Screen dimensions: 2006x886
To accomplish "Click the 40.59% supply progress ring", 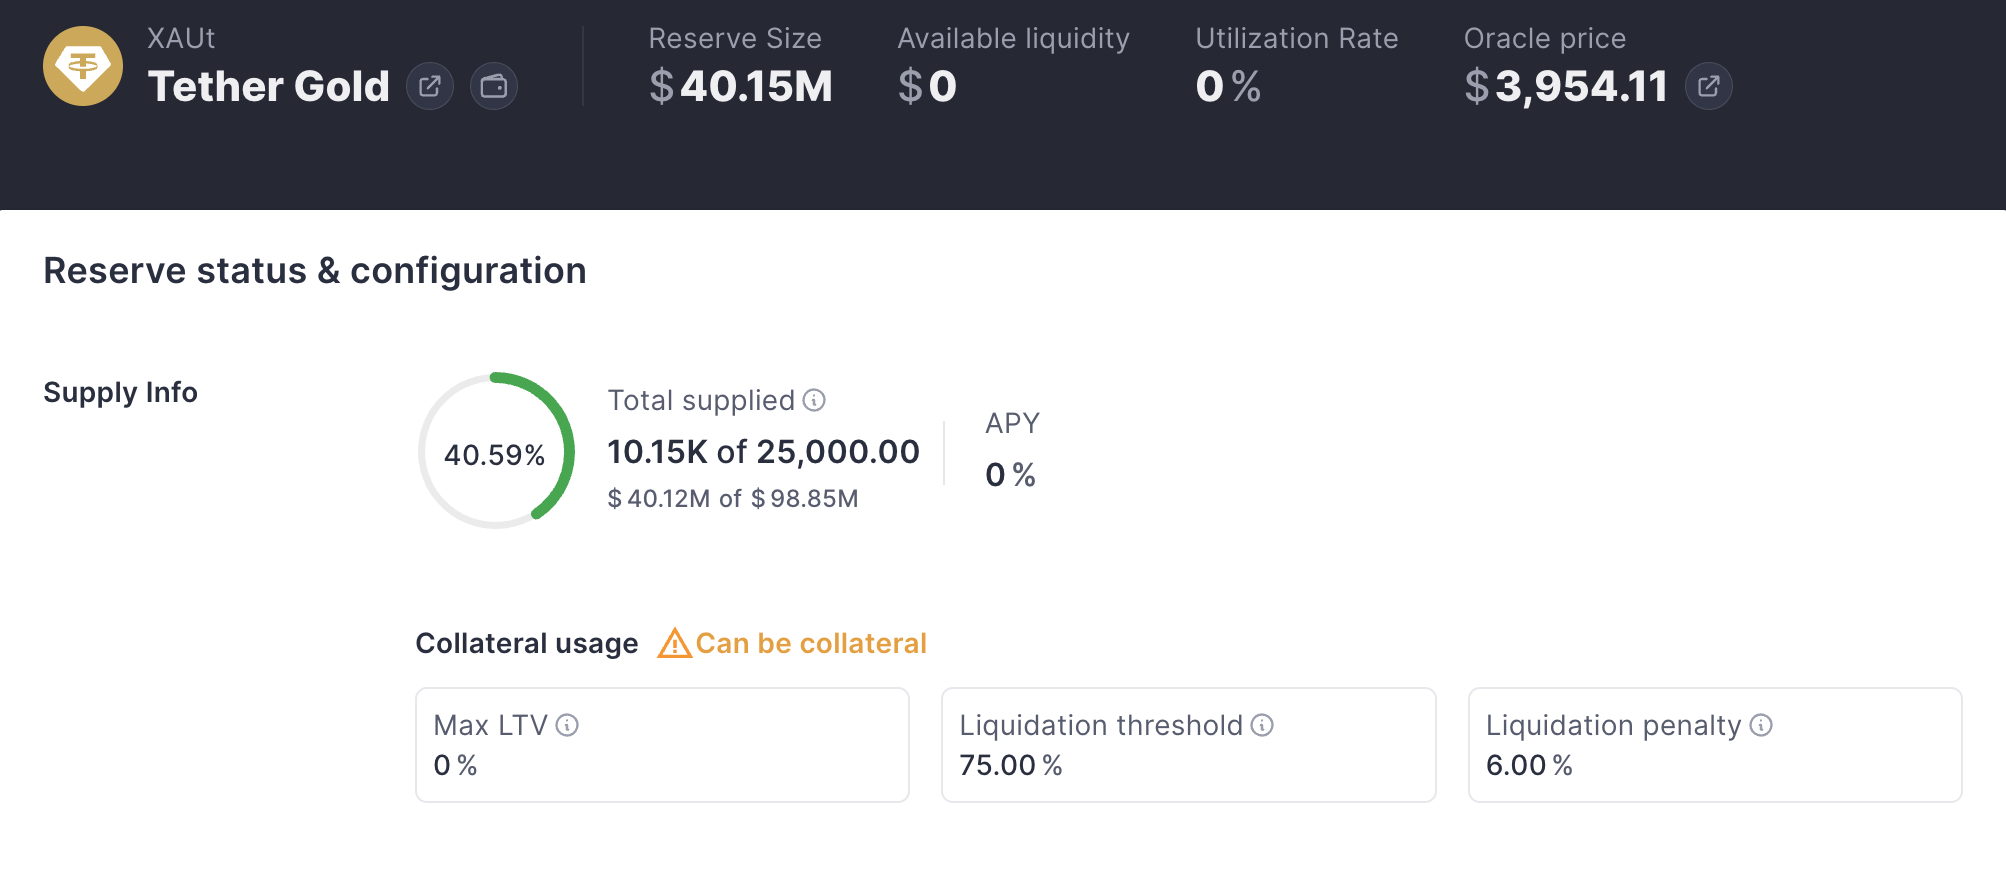I will (x=496, y=451).
